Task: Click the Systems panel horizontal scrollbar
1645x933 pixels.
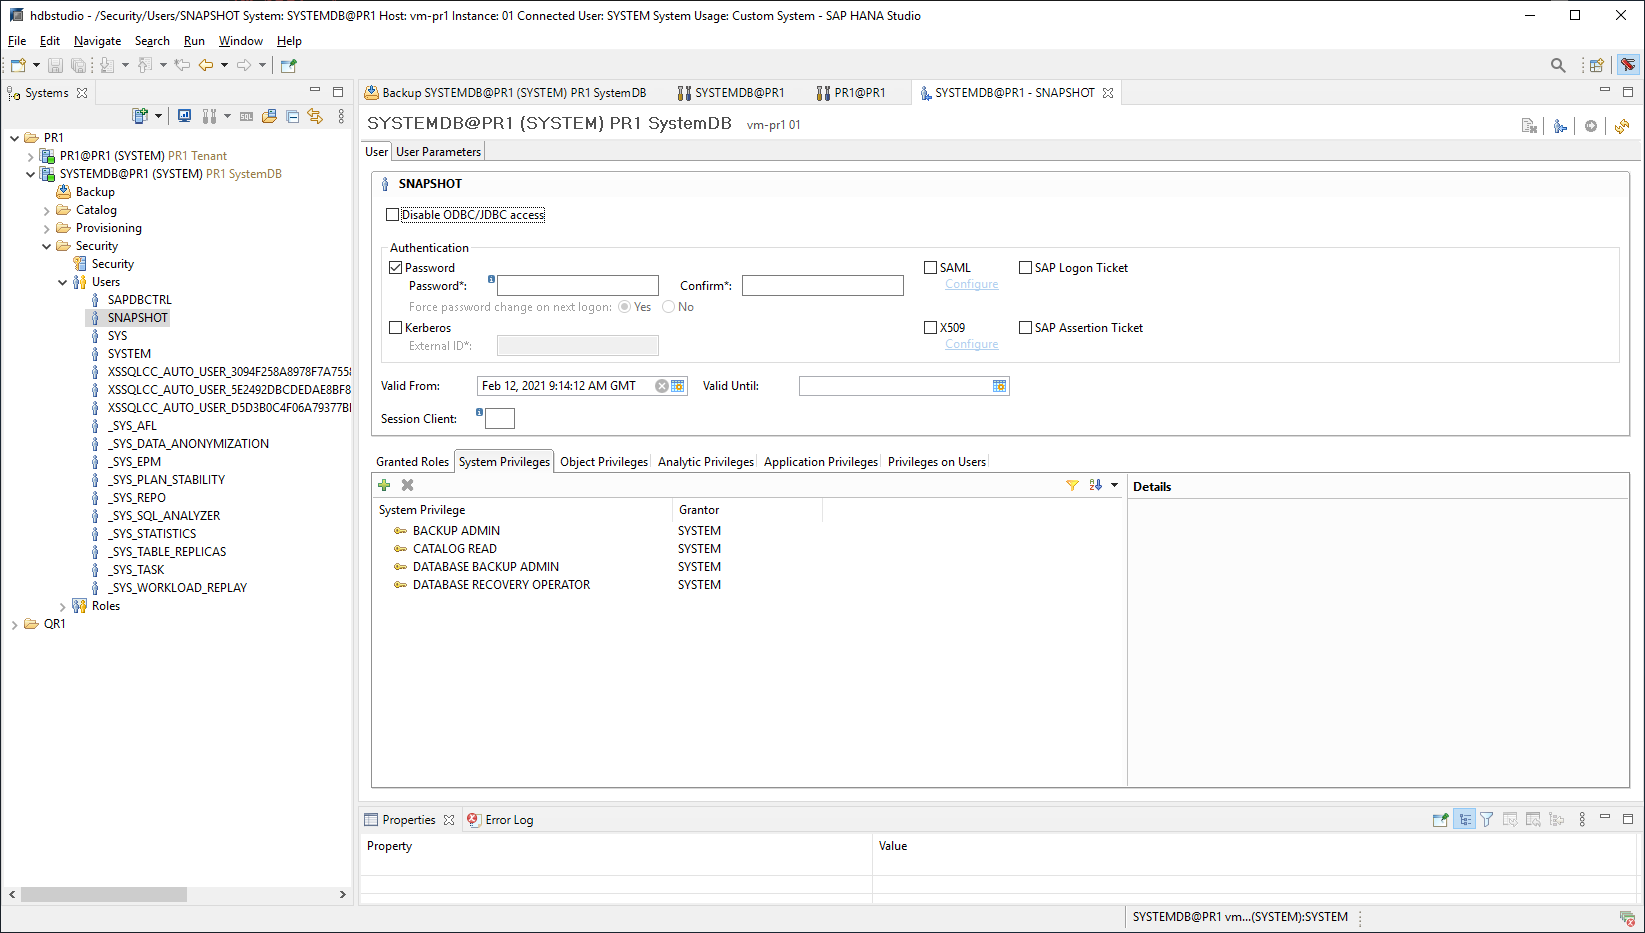Action: click(104, 894)
